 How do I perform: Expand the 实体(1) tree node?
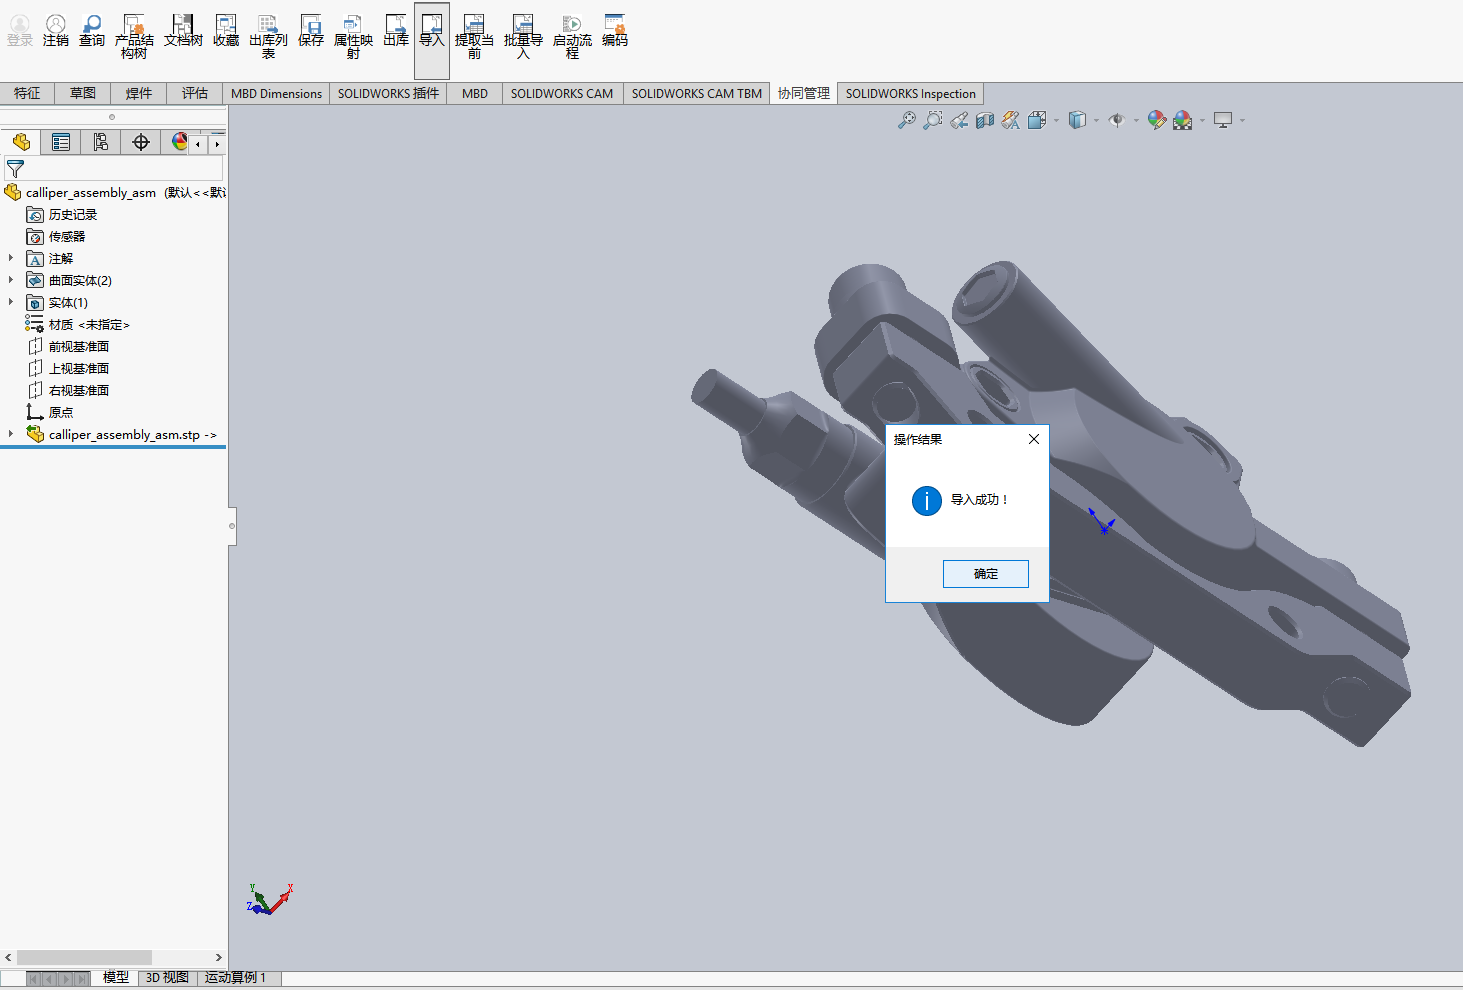coord(11,302)
